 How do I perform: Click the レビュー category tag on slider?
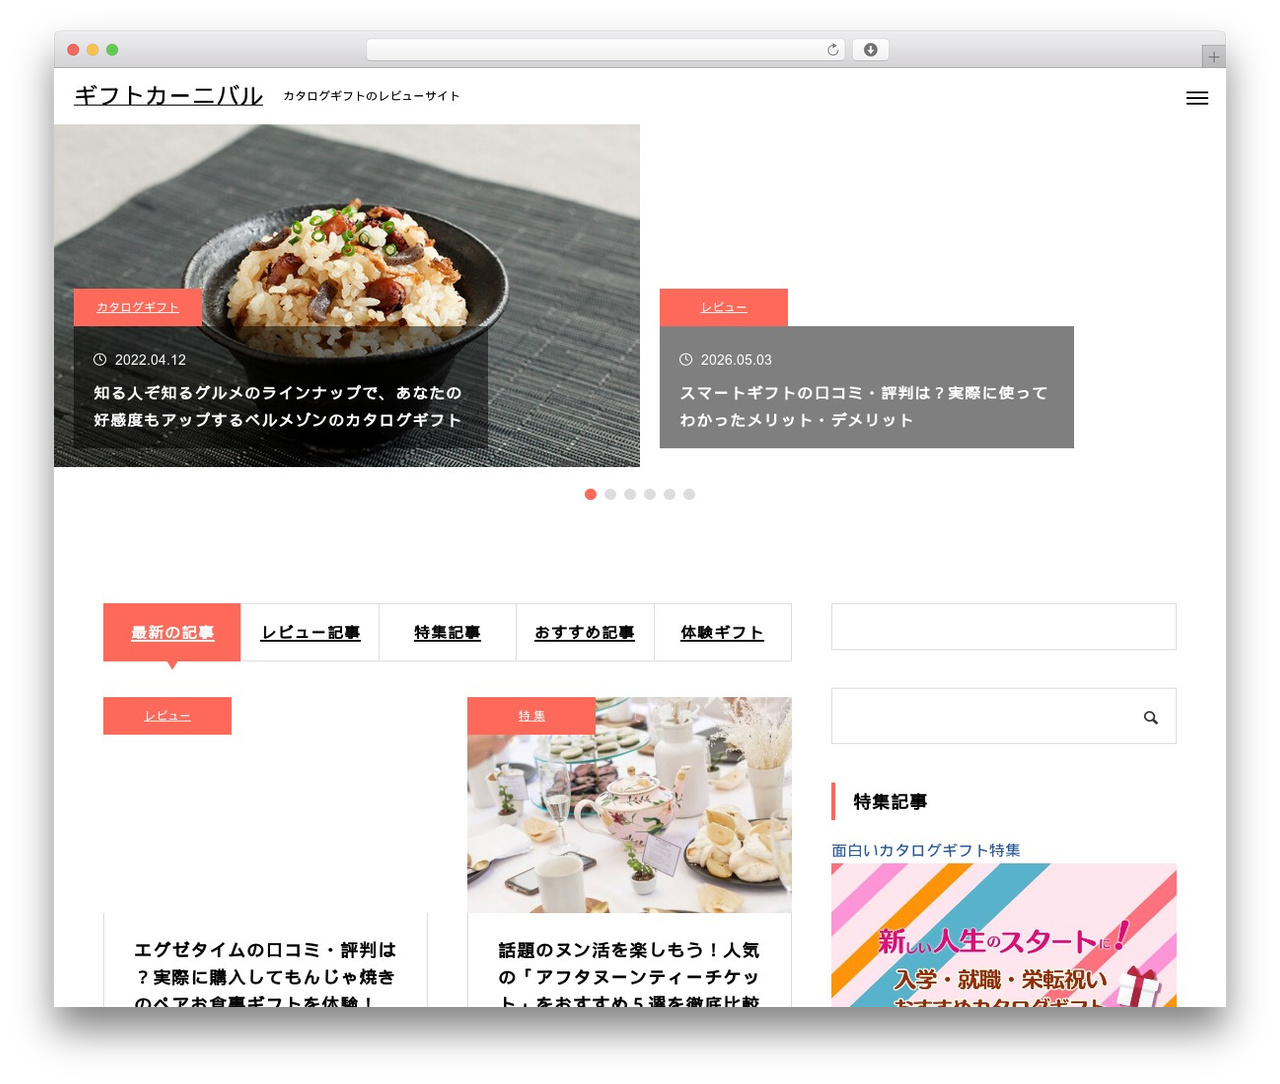click(724, 307)
